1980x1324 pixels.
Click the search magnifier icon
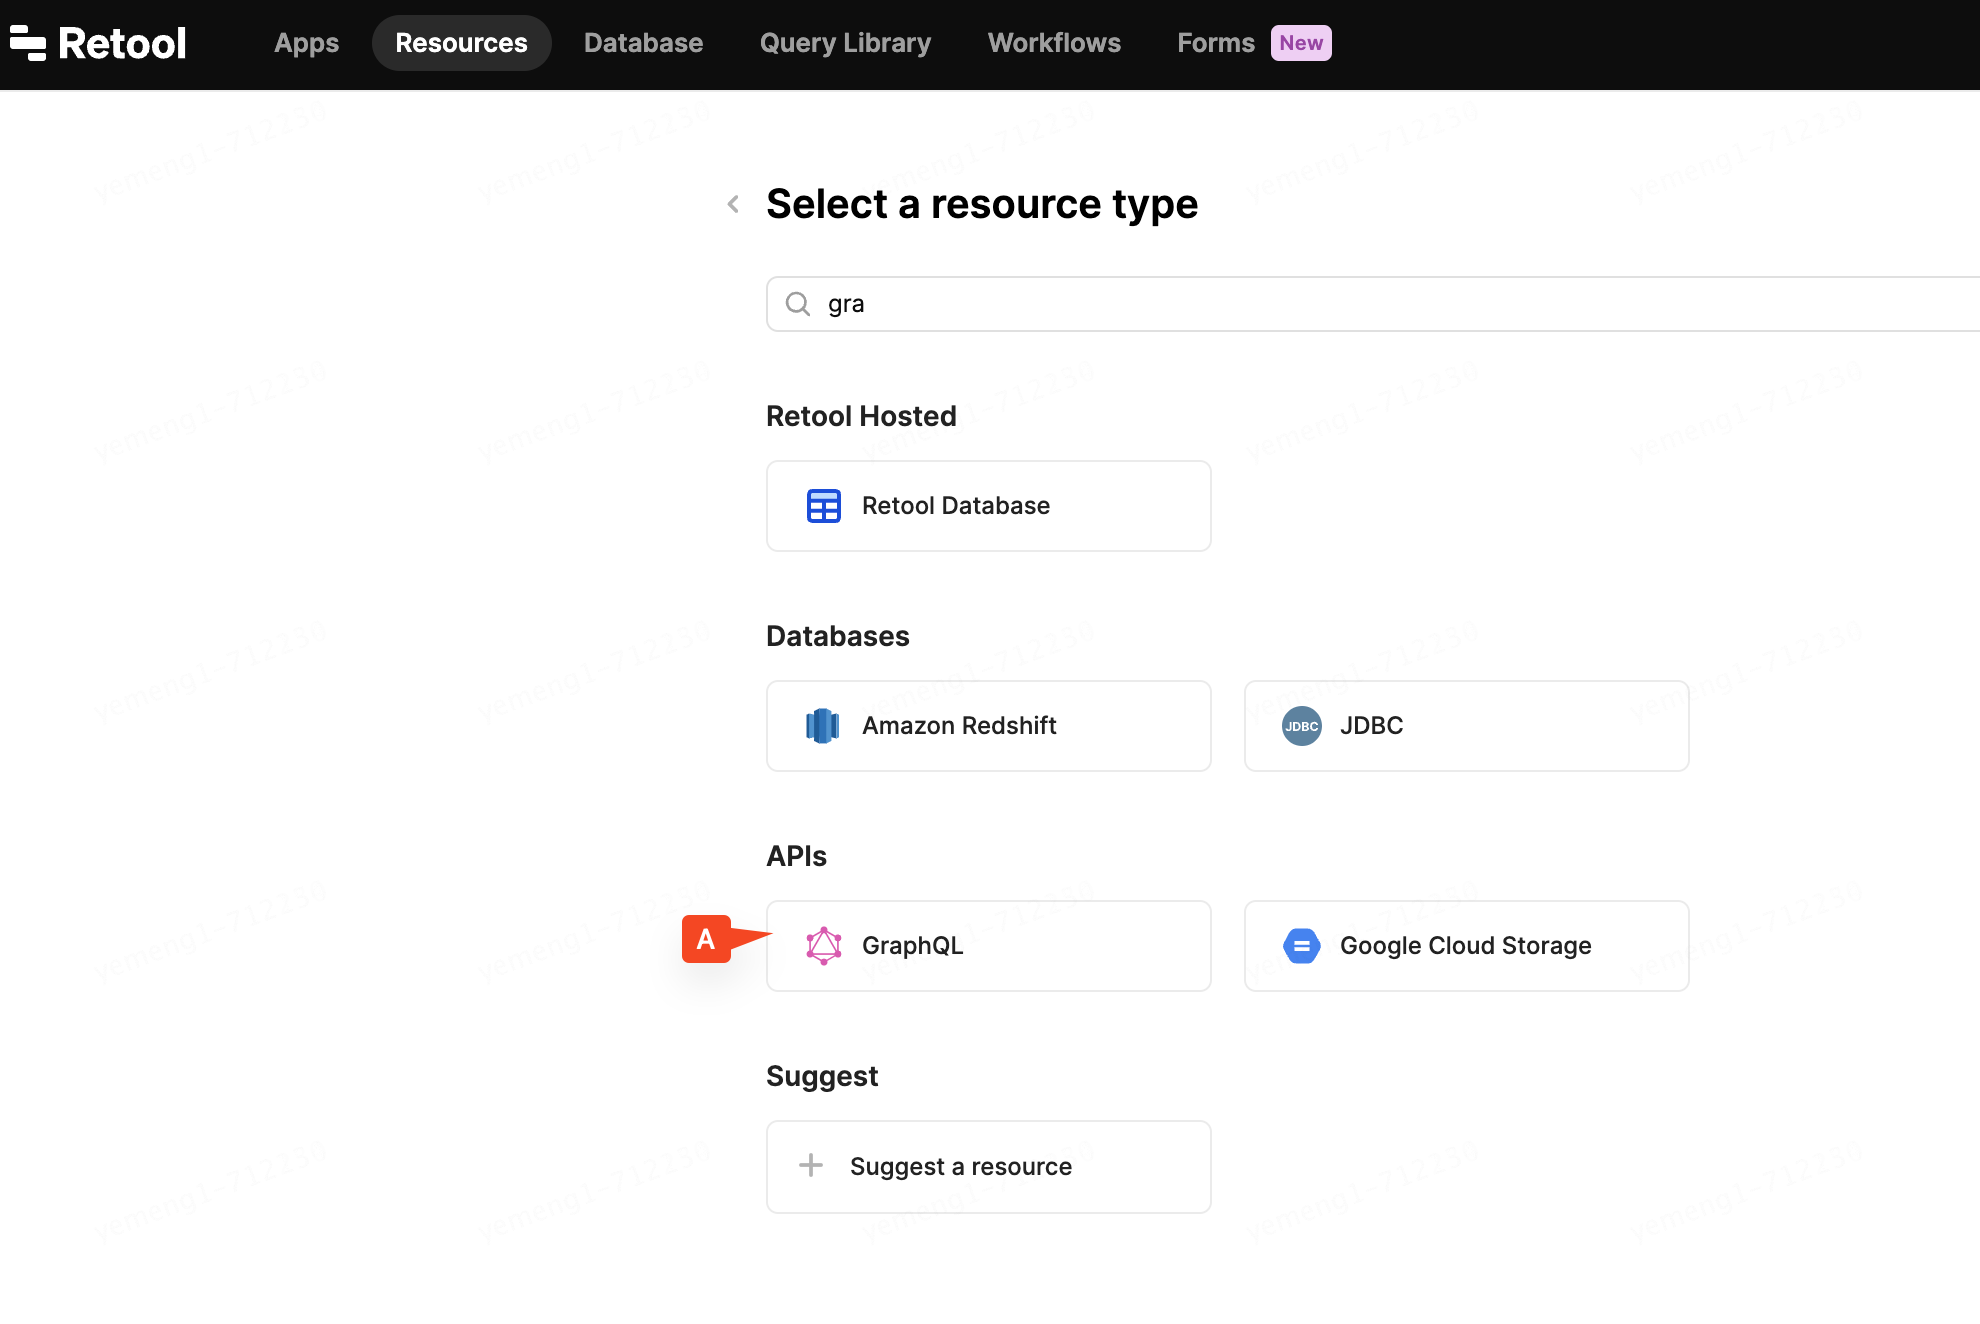(x=797, y=304)
